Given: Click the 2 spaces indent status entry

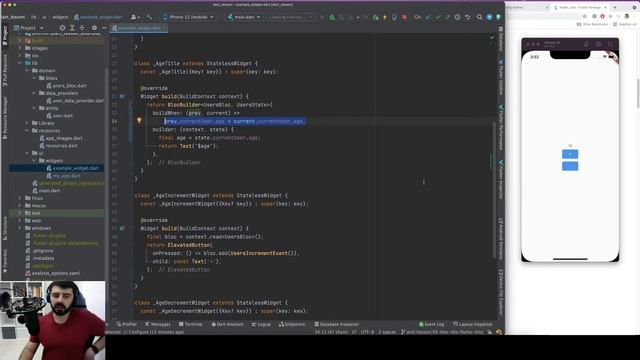Looking at the screenshot, I should point(387,332).
